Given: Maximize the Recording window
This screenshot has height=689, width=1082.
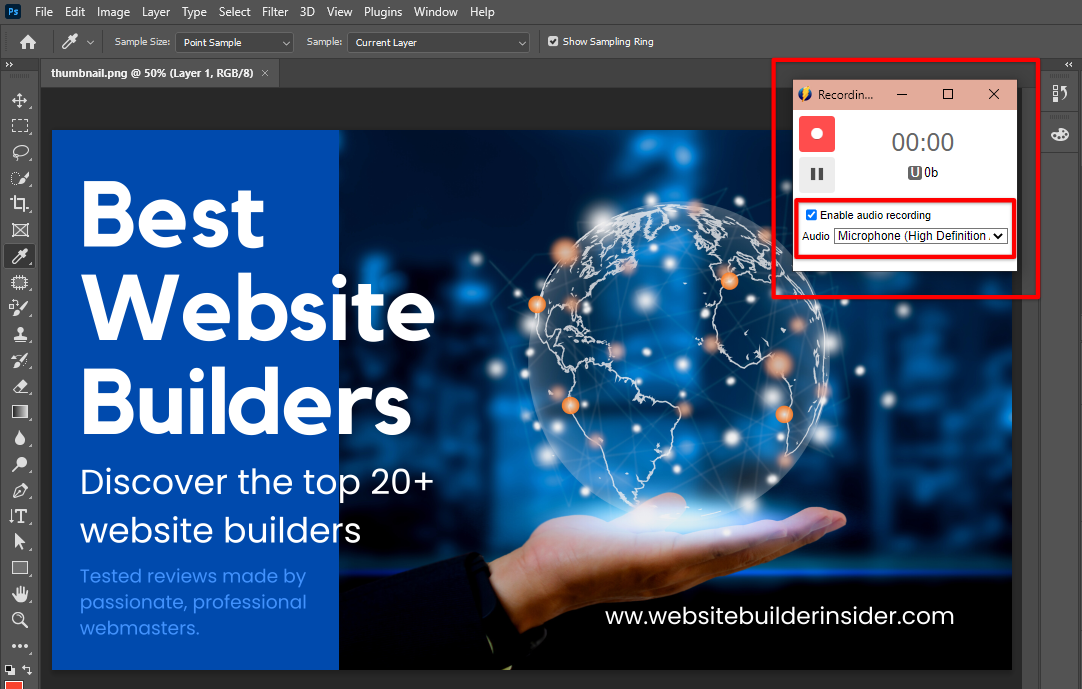Looking at the screenshot, I should click(948, 95).
